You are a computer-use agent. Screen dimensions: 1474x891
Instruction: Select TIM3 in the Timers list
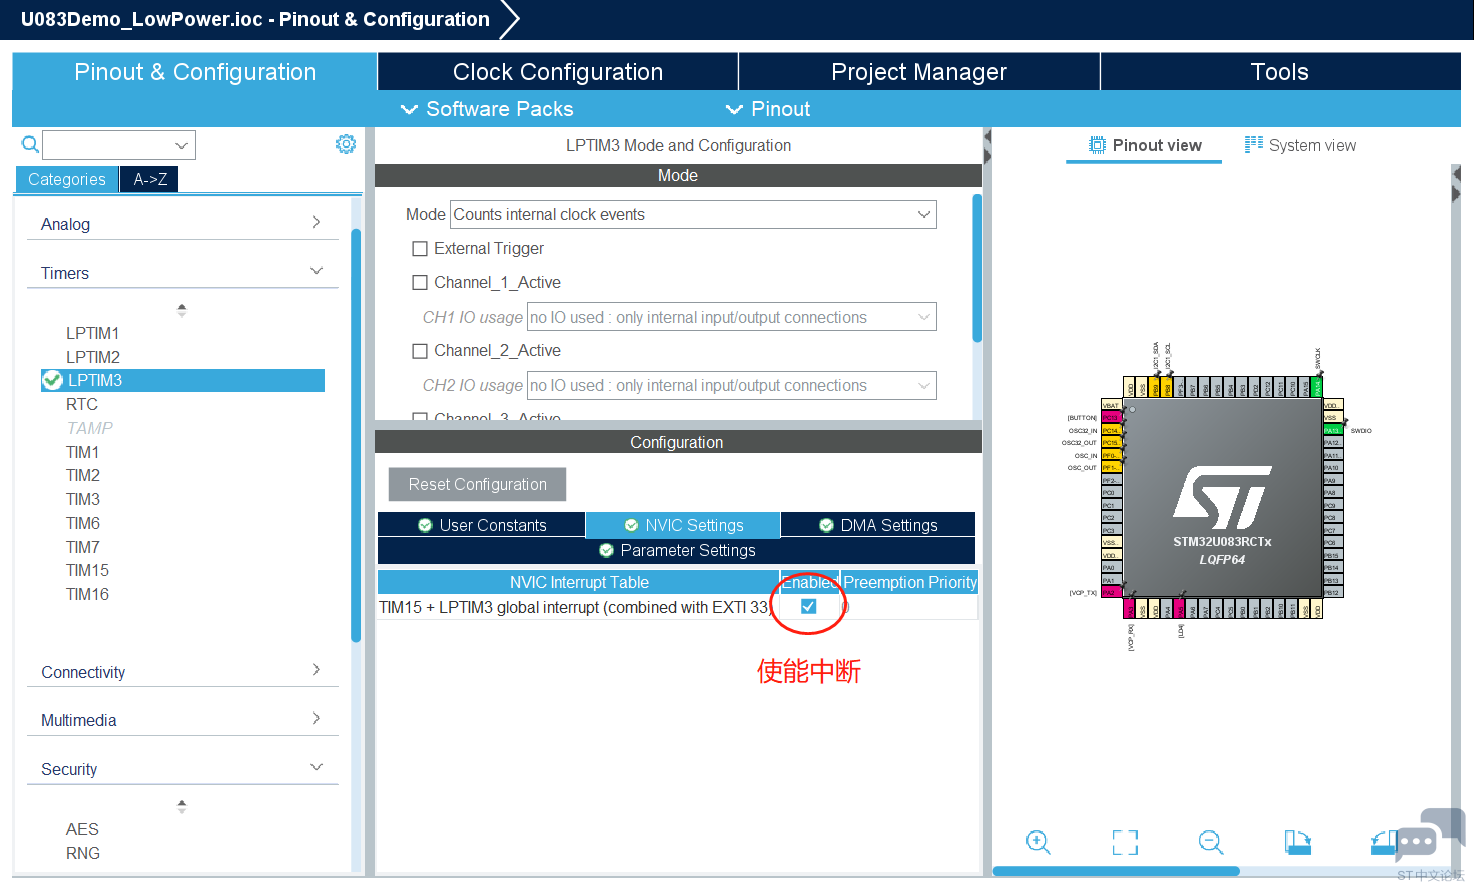(83, 499)
